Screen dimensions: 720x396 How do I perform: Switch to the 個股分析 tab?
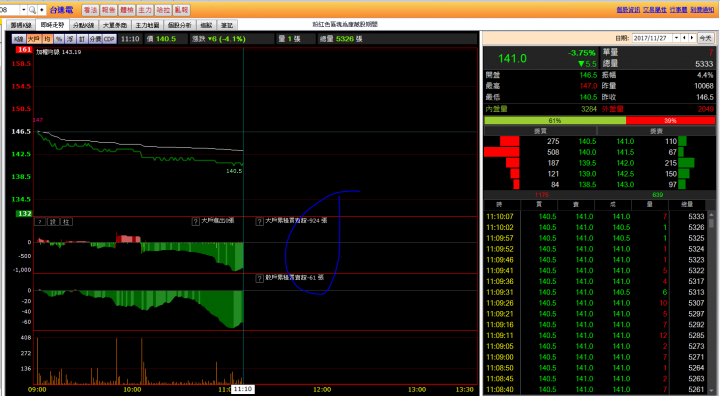tap(180, 25)
